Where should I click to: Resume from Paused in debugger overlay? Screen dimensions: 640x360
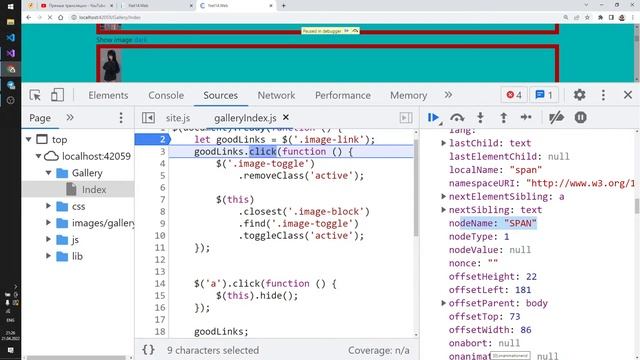[x=347, y=31]
